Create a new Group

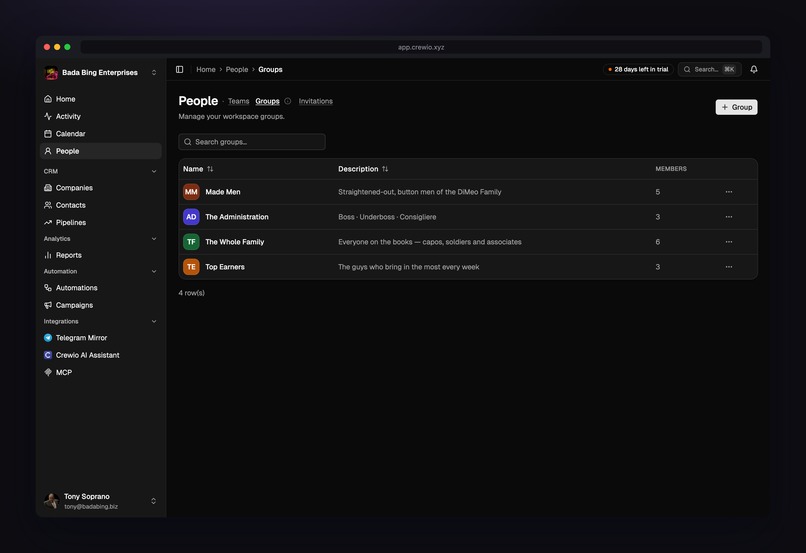click(x=736, y=107)
